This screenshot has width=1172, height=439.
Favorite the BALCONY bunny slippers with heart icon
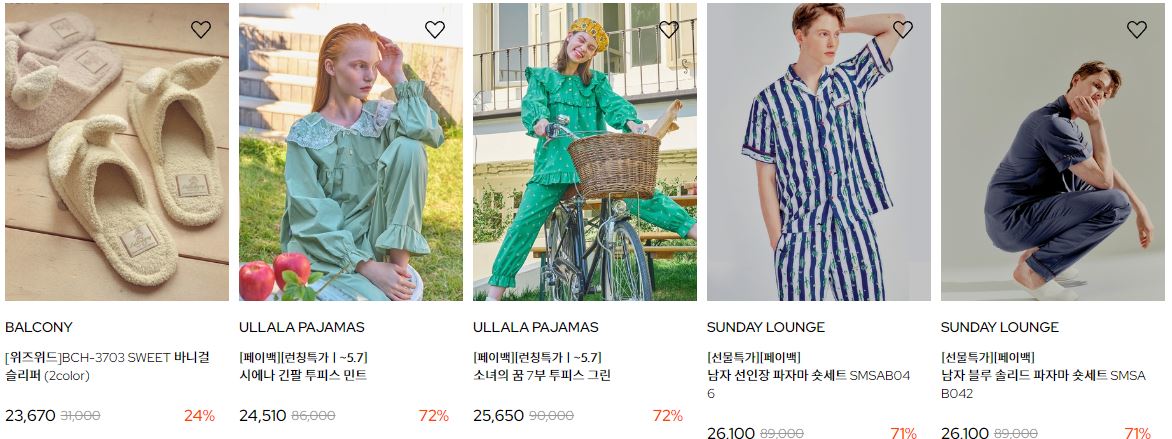(x=200, y=29)
